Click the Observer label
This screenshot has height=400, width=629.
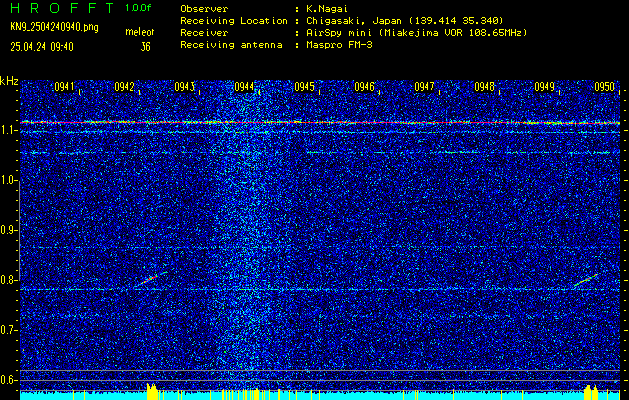point(204,9)
